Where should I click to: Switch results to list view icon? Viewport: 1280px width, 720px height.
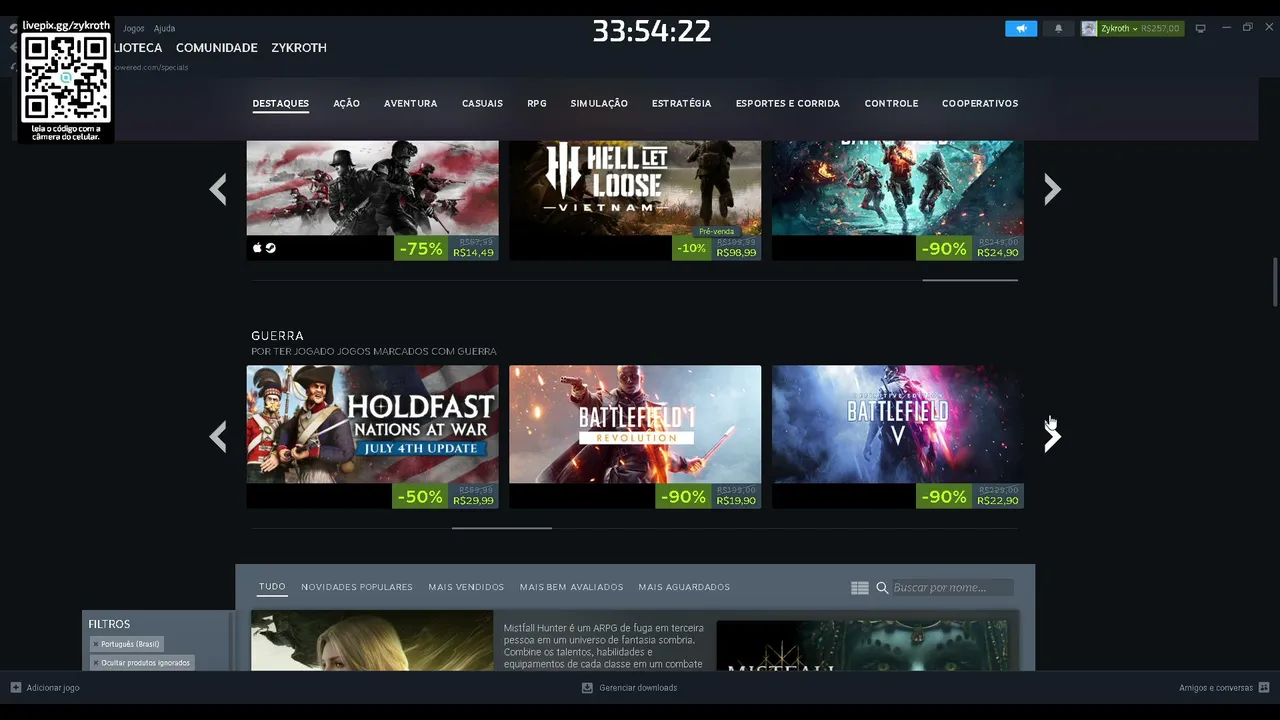860,588
